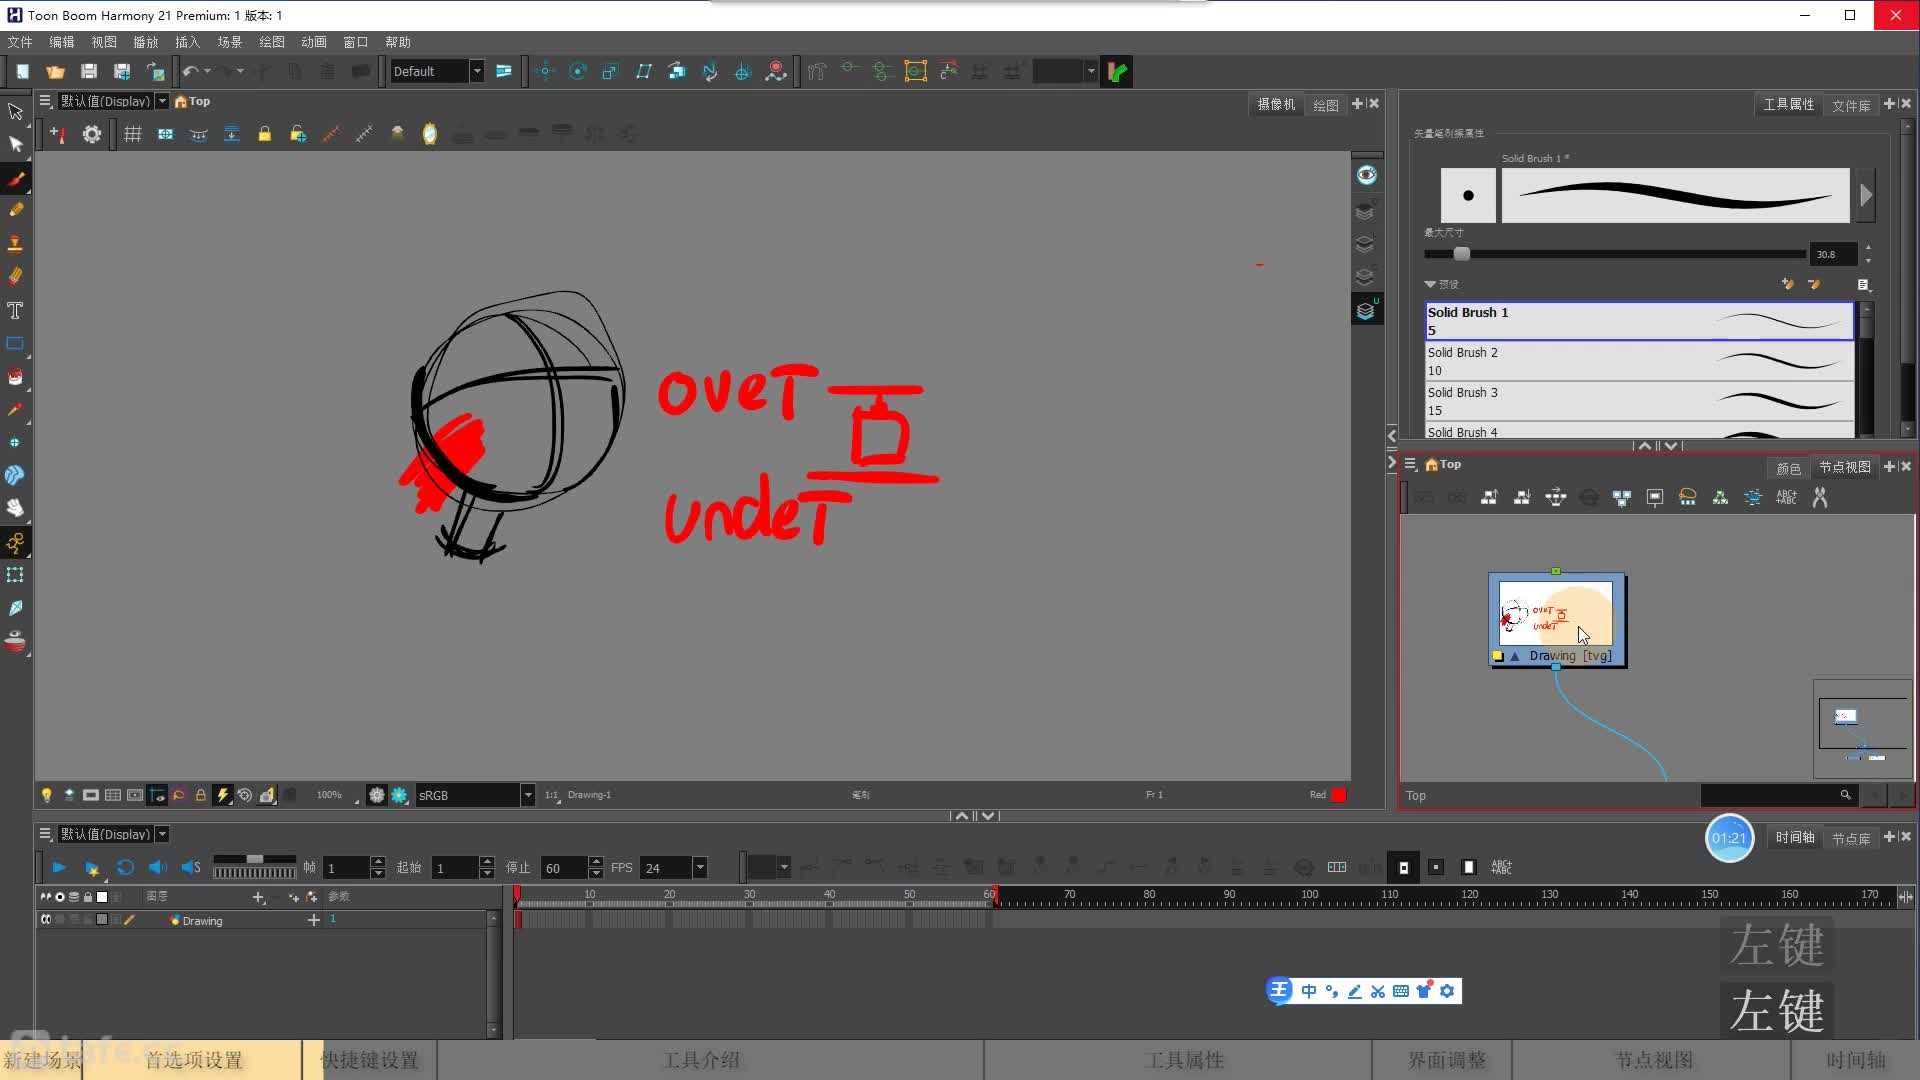This screenshot has width=1920, height=1080.
Task: Click the cable cutter pliers icon in node view
Action: (1820, 497)
